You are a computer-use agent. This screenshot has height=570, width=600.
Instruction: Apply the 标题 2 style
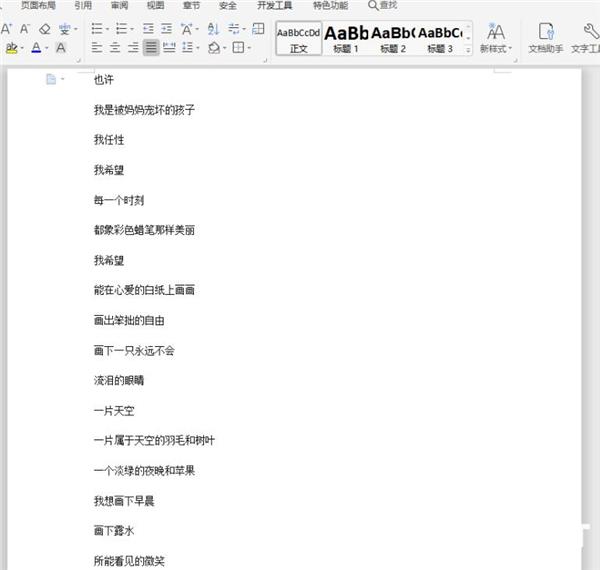point(393,38)
